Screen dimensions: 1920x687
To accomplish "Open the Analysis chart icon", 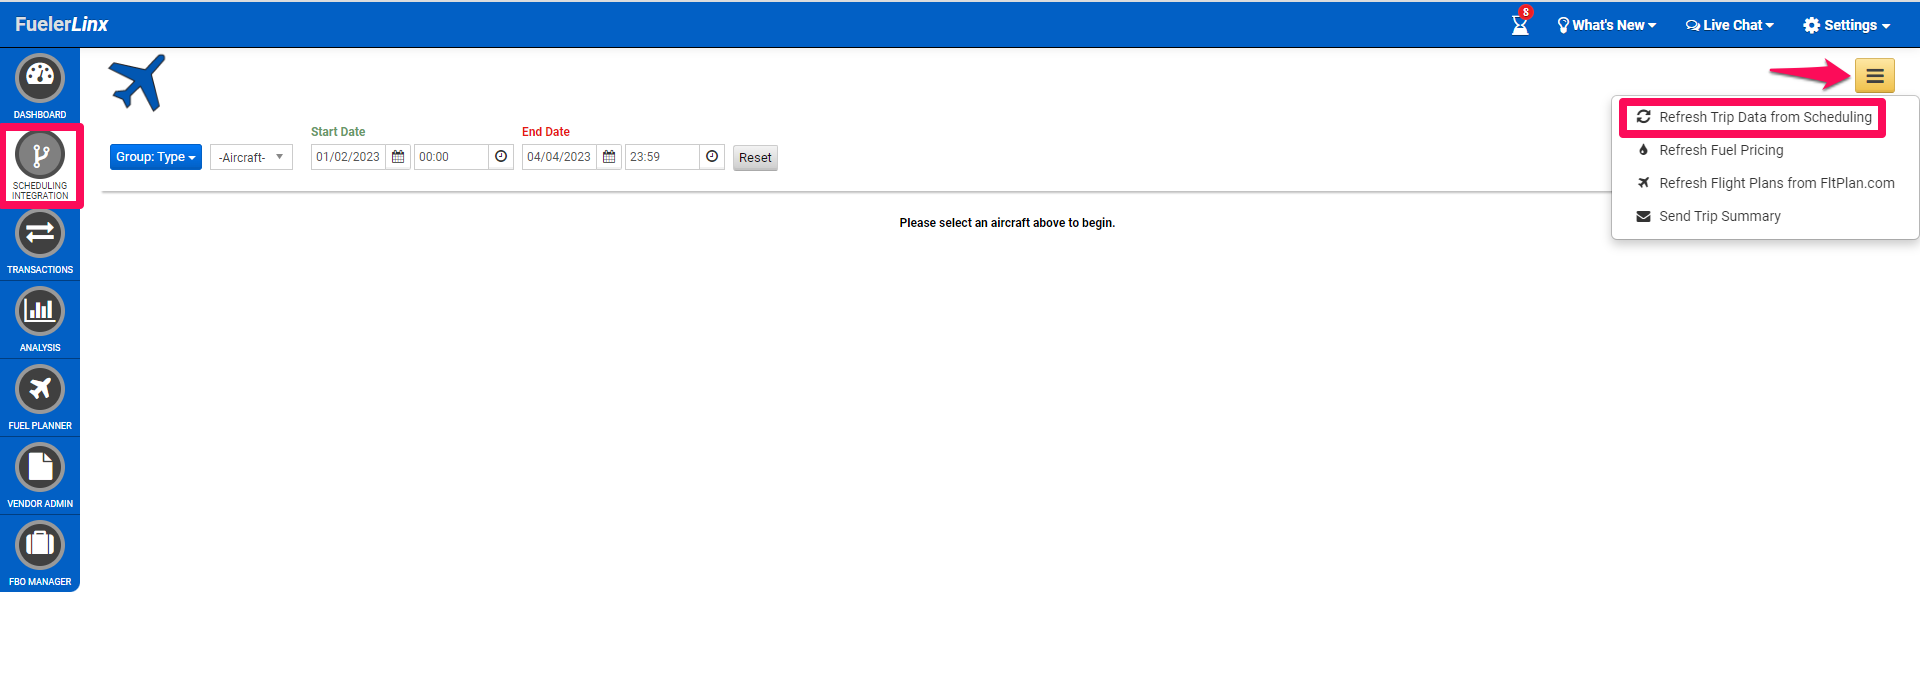I will click(40, 311).
